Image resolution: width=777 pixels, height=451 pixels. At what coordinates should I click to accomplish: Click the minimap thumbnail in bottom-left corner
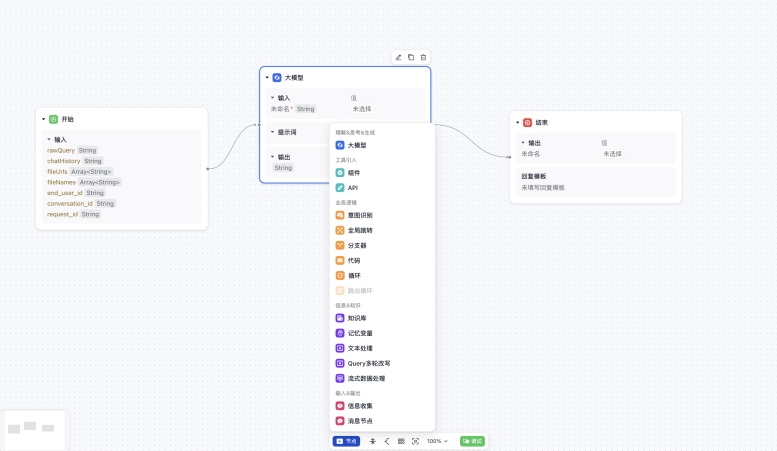click(34, 428)
